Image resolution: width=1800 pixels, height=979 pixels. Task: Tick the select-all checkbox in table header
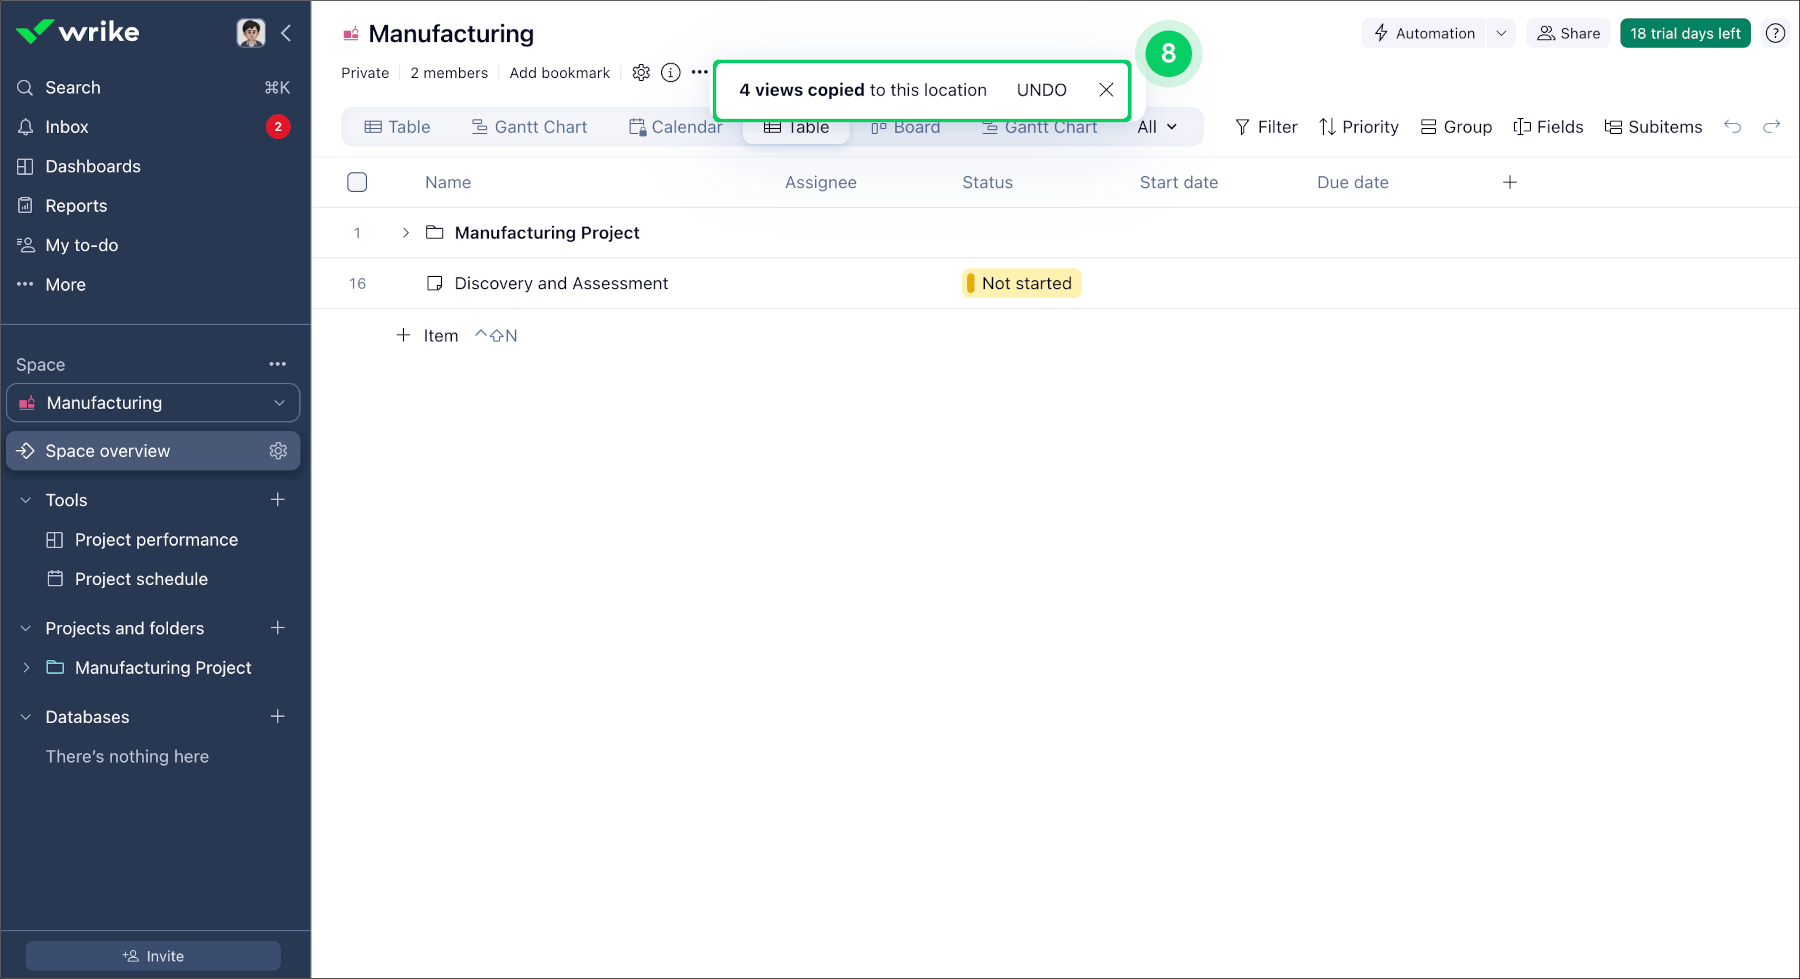click(x=357, y=182)
